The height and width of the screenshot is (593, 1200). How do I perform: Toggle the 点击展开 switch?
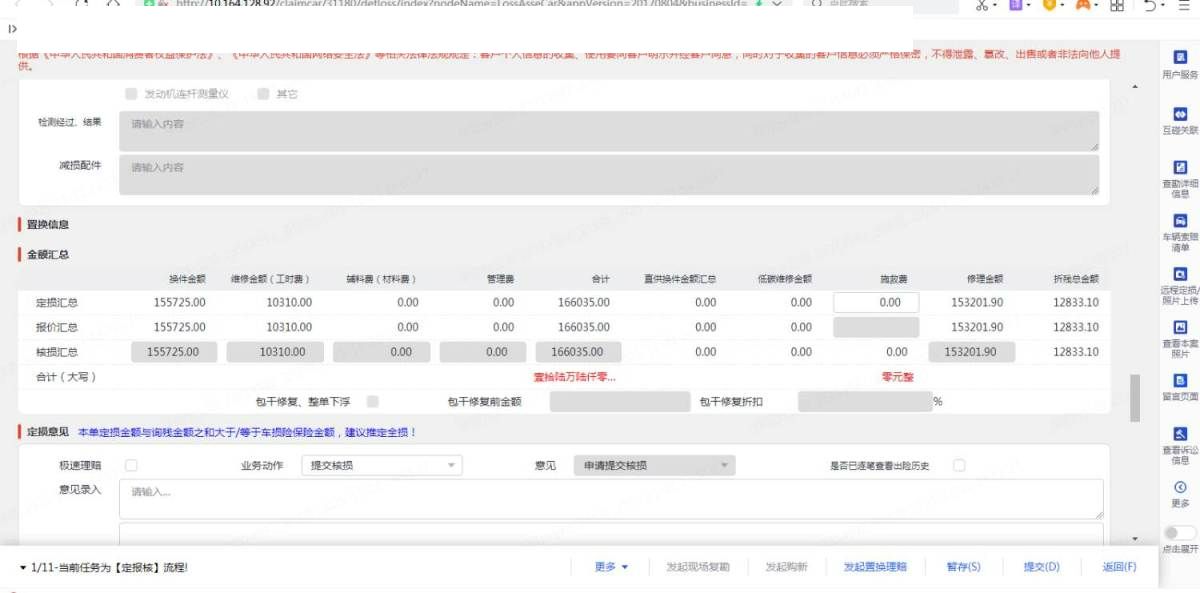pyautogui.click(x=1180, y=533)
